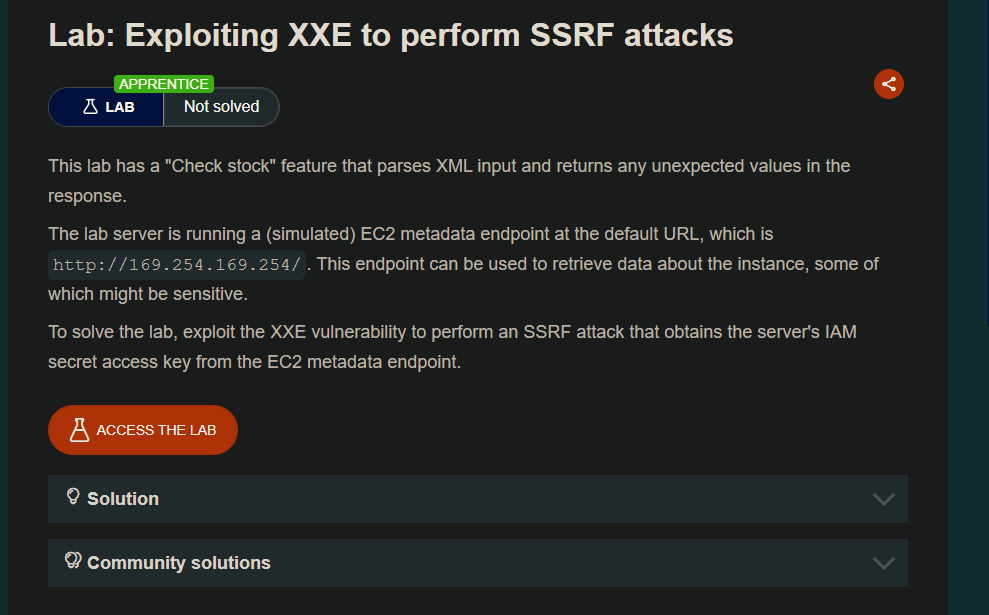Click the lightbulbs icon beside Community solutions
This screenshot has width=989, height=615.
point(73,560)
